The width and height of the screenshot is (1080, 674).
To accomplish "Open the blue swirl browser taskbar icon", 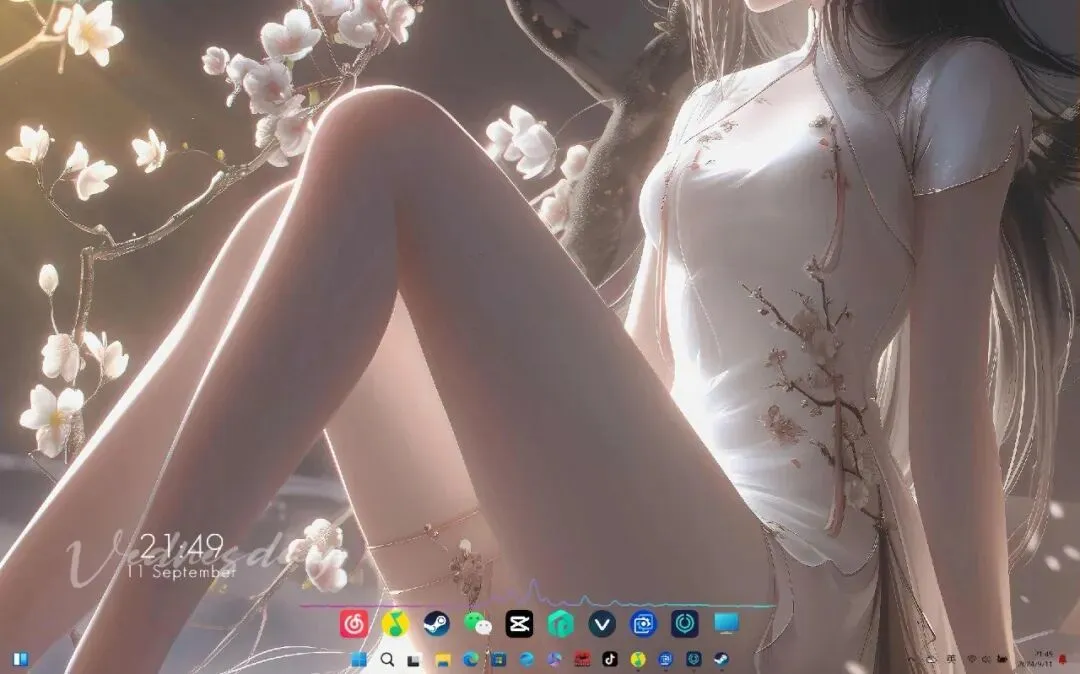I will tap(527, 660).
